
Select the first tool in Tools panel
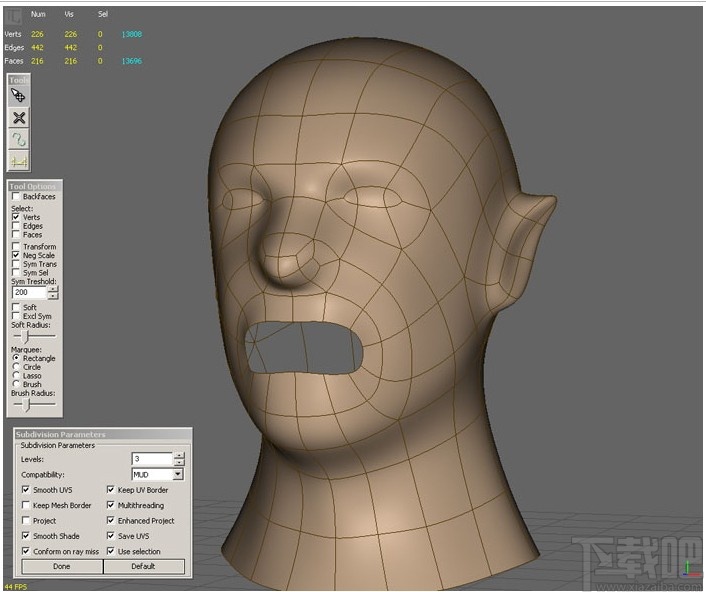19,96
